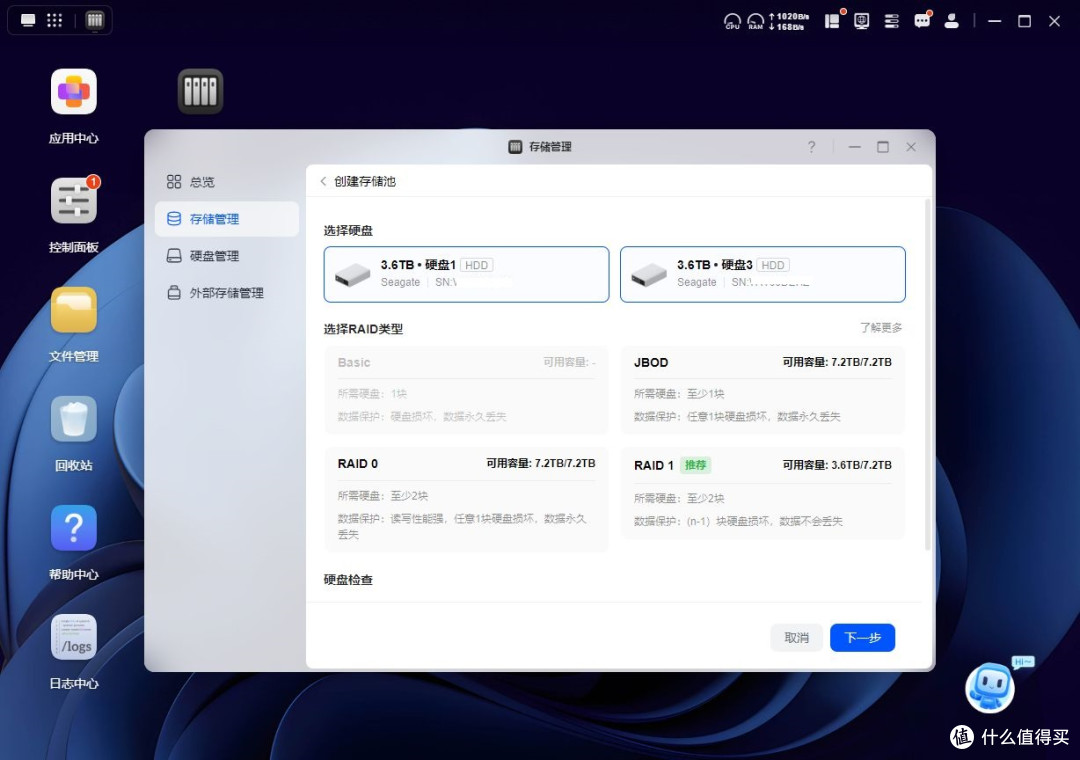
Task: Open the monitor display icon in top bar
Action: pos(862,21)
